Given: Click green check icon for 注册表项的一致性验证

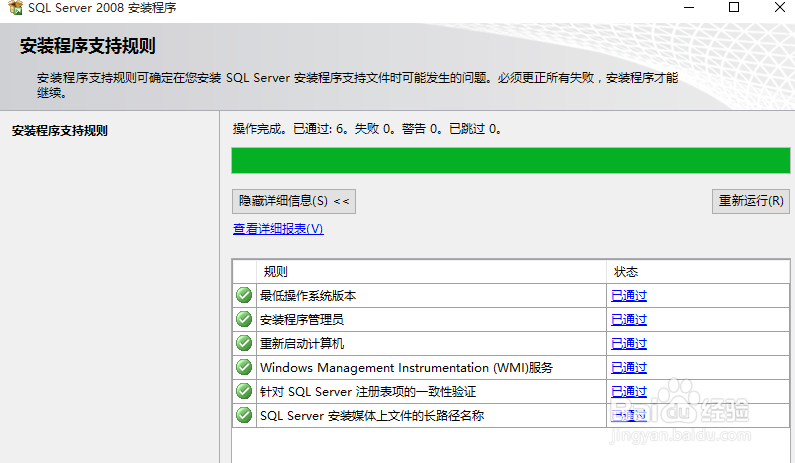Looking at the screenshot, I should tap(244, 391).
